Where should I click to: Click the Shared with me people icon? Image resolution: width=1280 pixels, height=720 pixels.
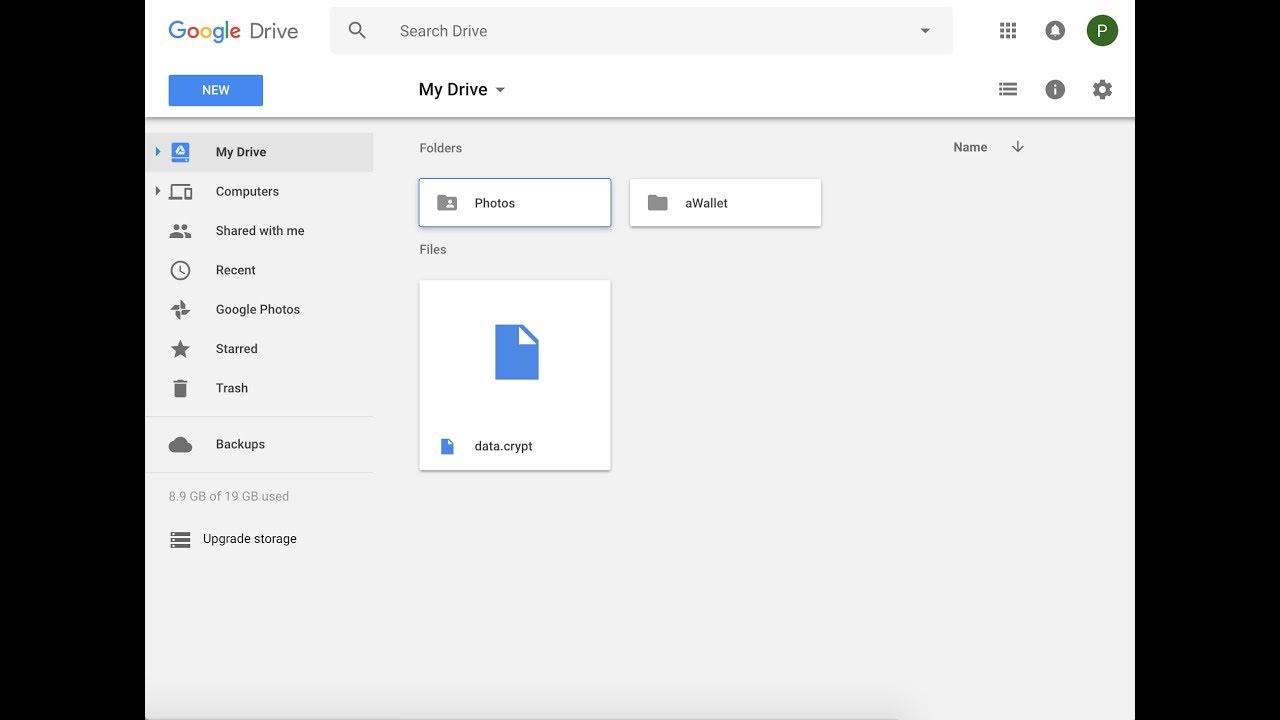180,230
